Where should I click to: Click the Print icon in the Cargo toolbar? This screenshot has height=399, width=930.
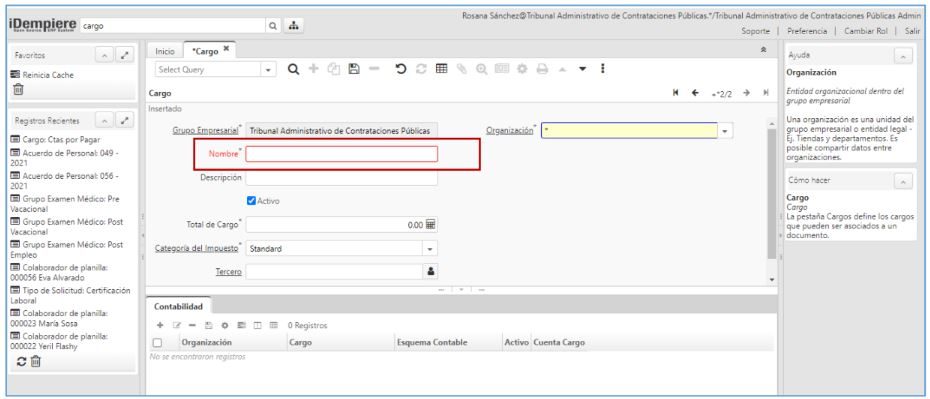pos(542,69)
